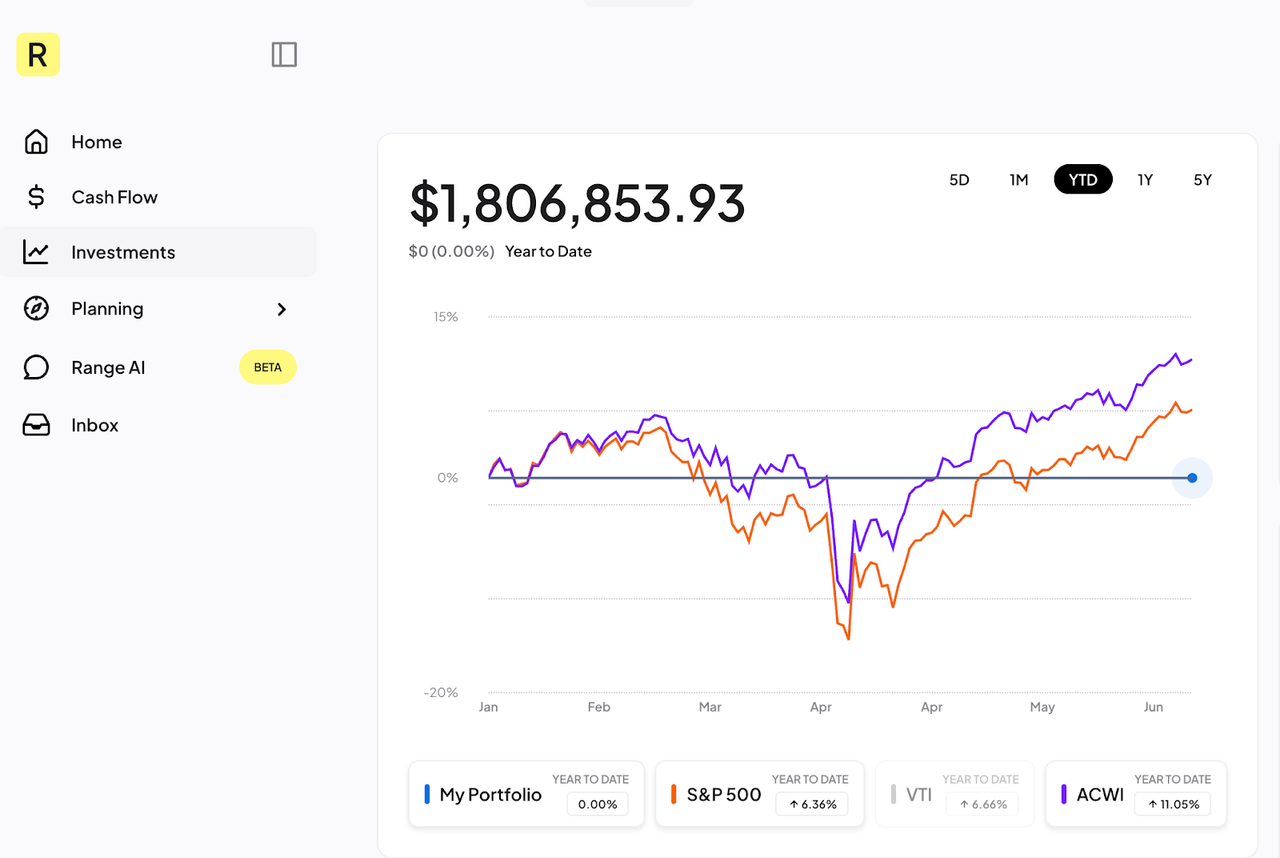
Task: Select the Planning compass icon
Action: tap(36, 309)
